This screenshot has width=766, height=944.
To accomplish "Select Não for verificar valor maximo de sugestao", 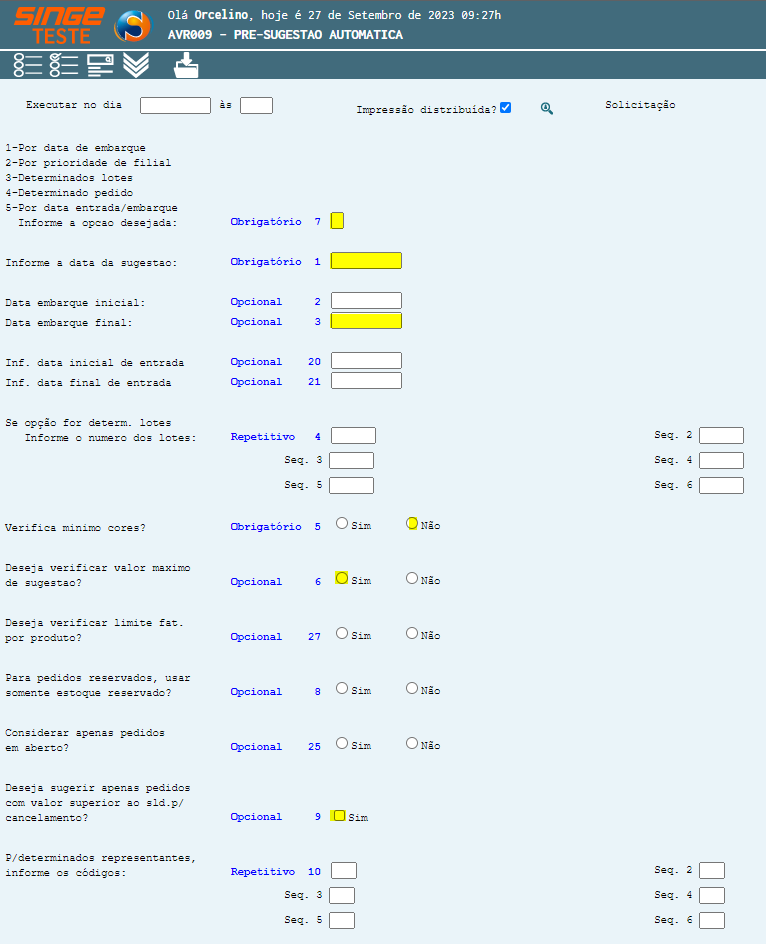I will coord(412,578).
